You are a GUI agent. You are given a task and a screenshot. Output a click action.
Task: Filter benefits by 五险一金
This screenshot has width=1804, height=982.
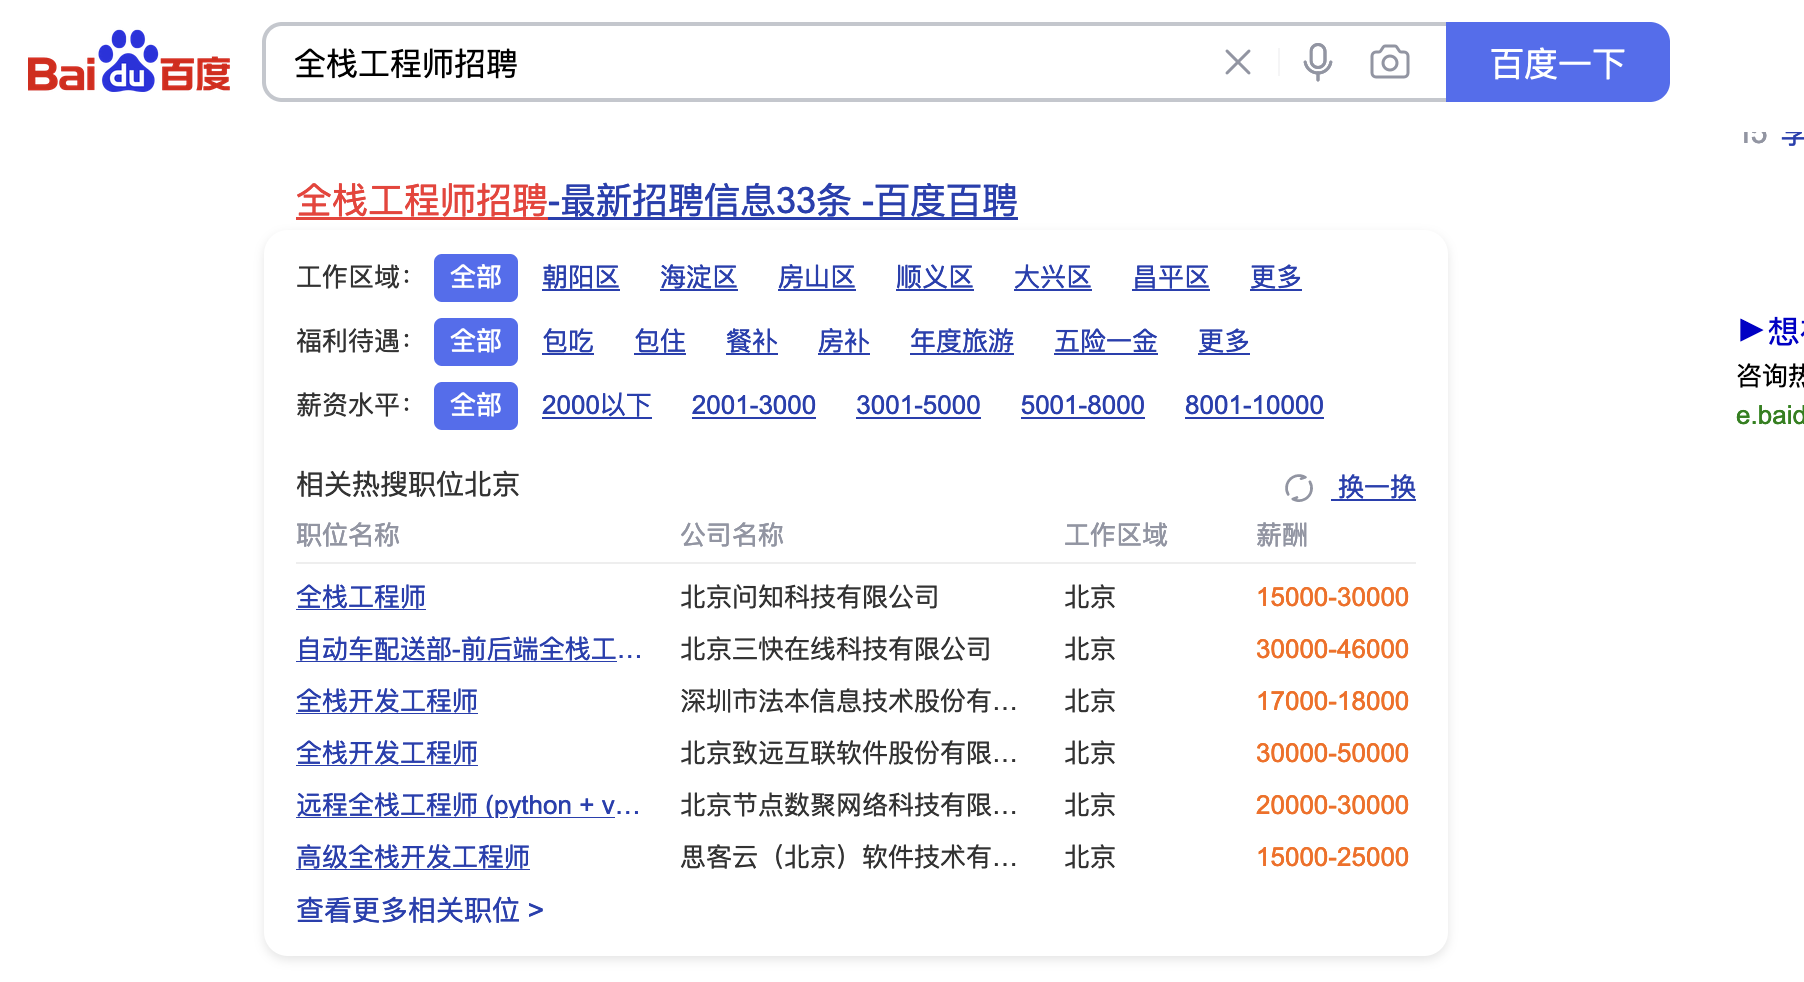tap(1105, 342)
